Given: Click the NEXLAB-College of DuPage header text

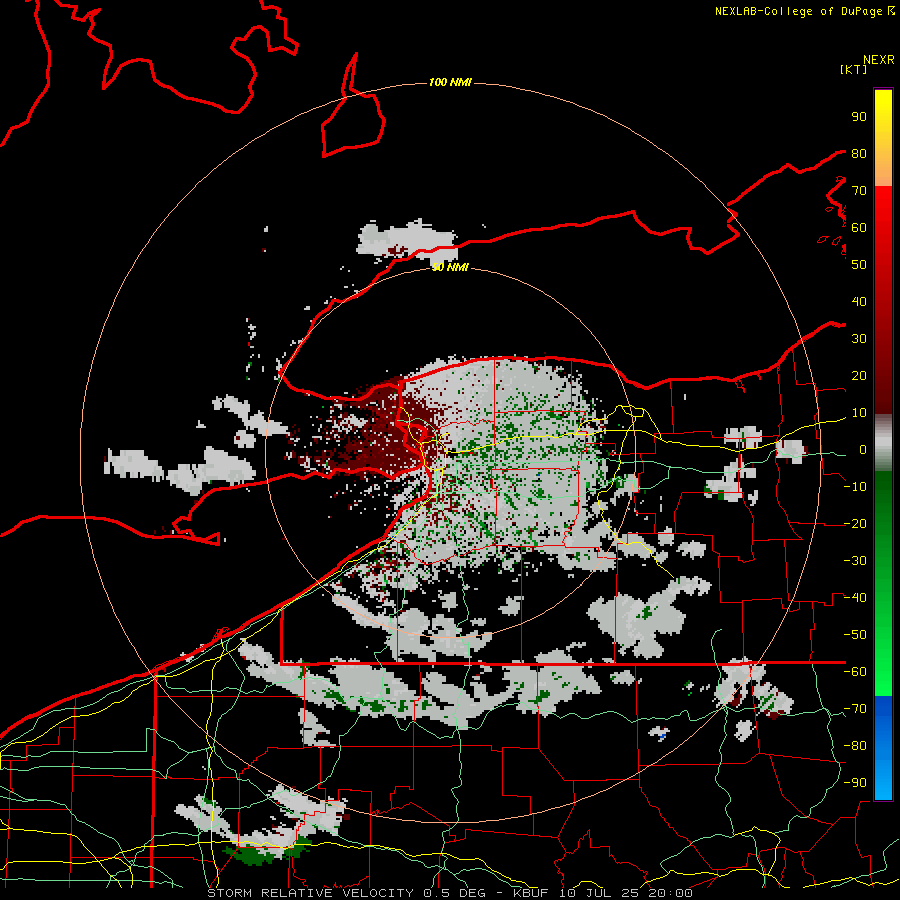Looking at the screenshot, I should [800, 11].
